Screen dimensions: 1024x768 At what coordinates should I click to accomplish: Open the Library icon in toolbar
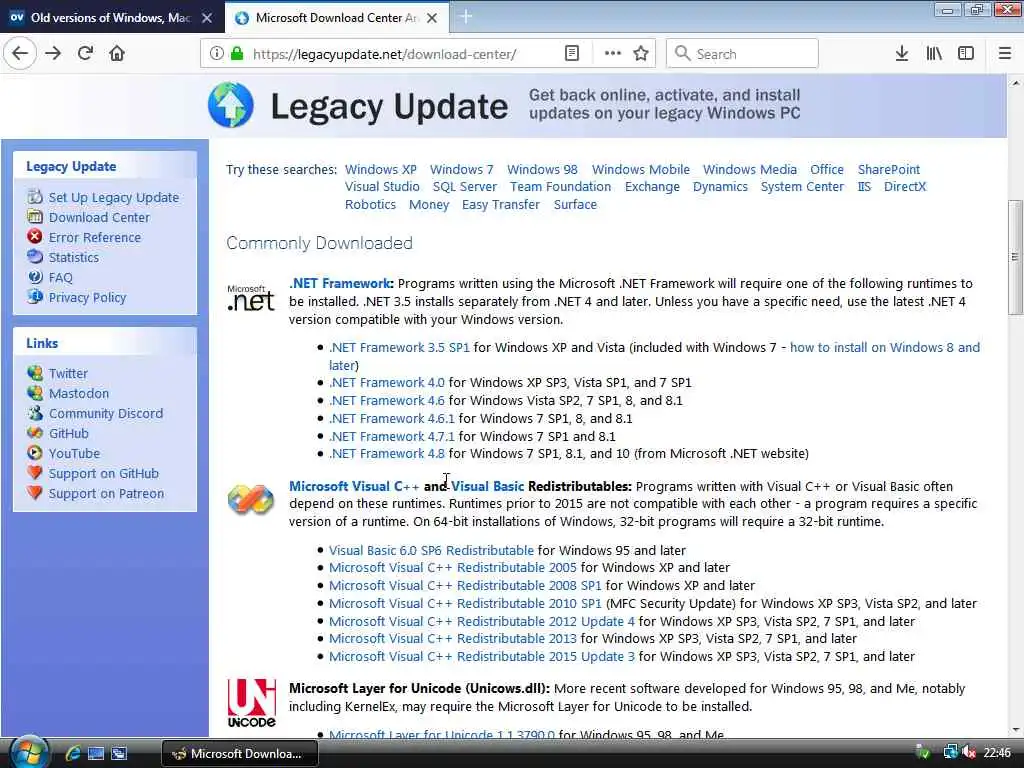click(x=934, y=54)
